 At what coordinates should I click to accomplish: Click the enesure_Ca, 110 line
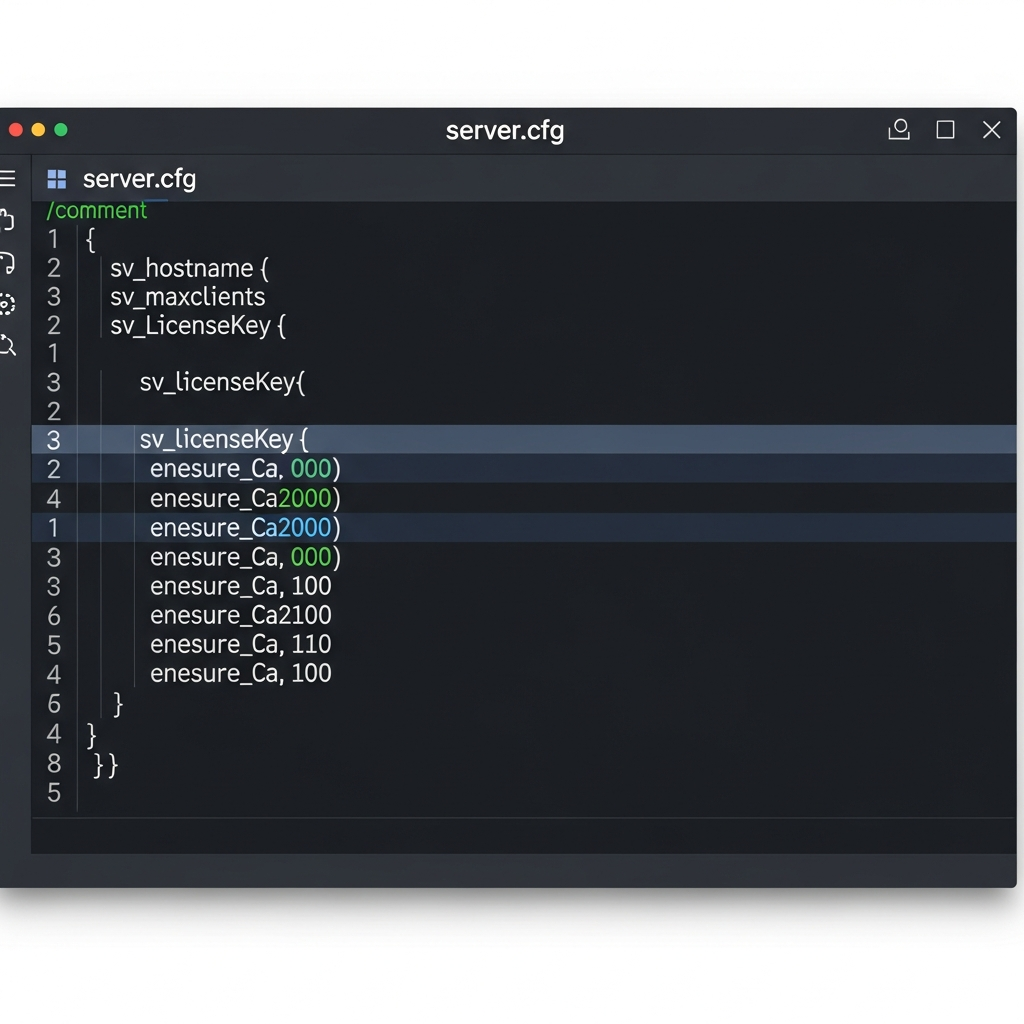click(240, 645)
